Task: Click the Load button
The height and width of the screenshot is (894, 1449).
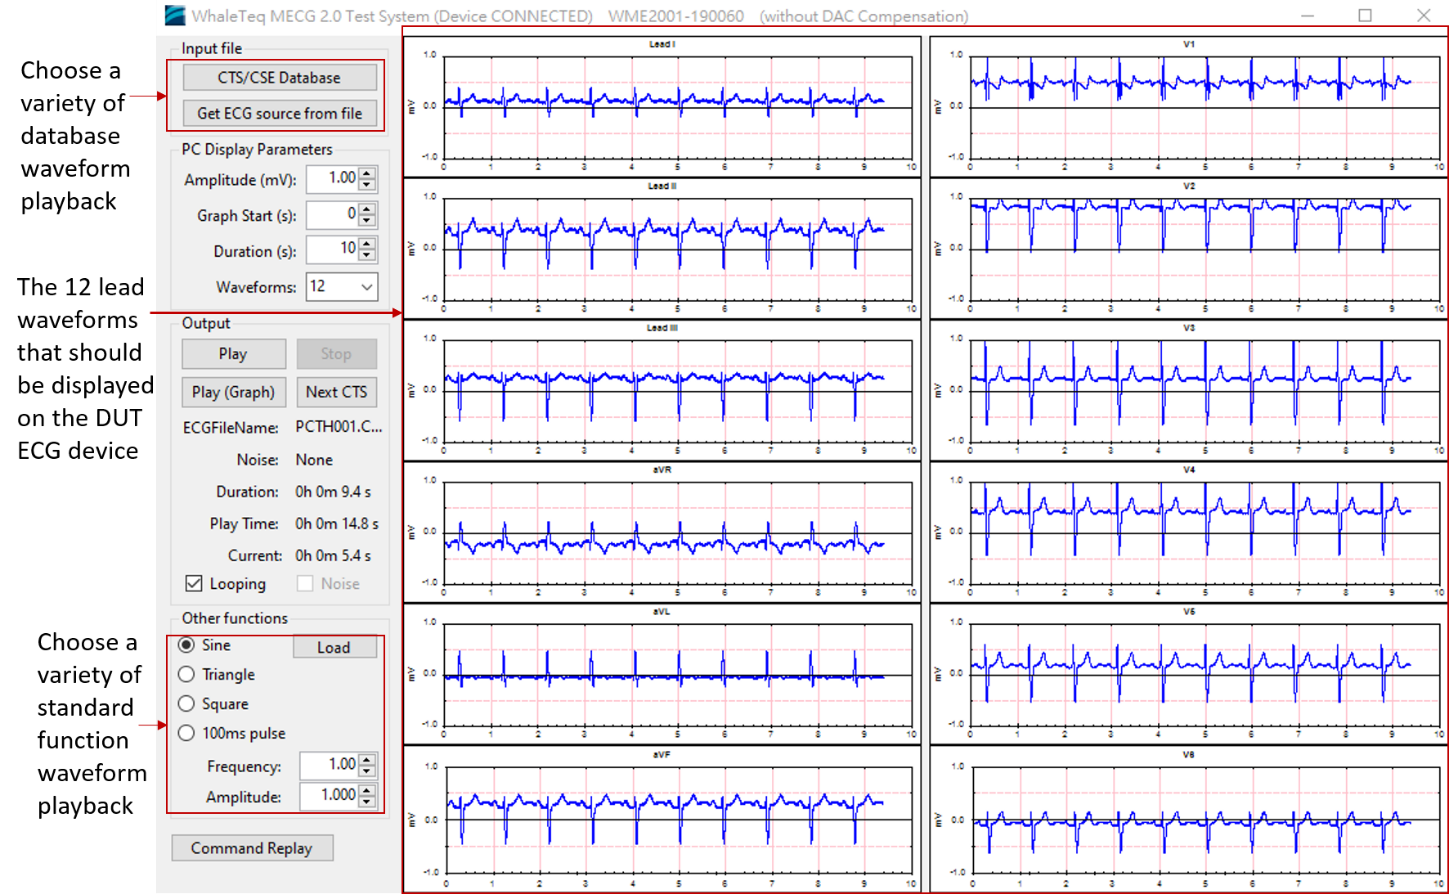Action: pos(334,647)
